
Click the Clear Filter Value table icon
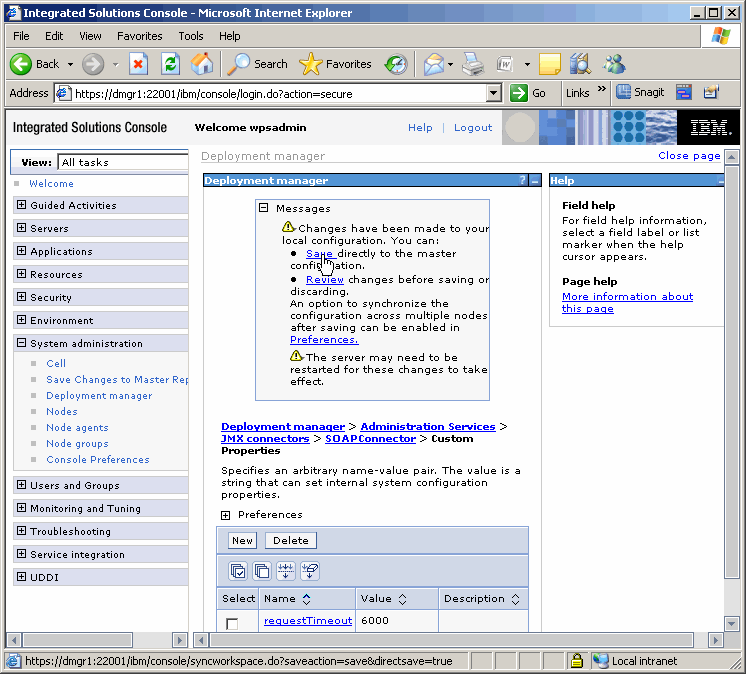[x=310, y=571]
